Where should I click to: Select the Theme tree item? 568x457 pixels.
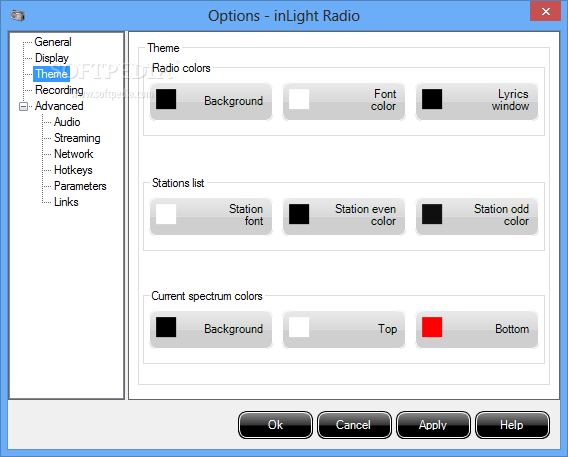(51, 74)
